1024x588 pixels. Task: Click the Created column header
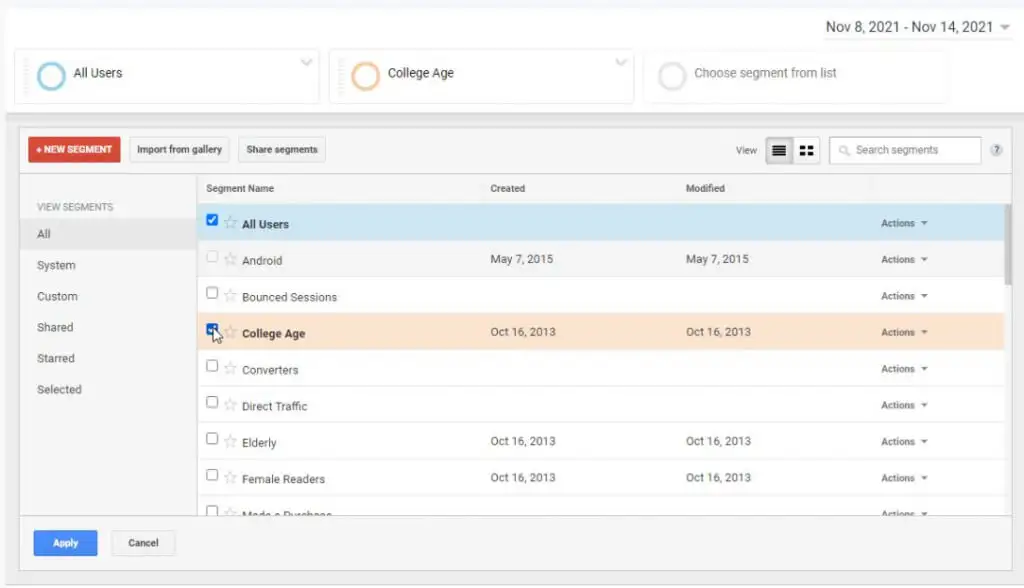tap(507, 188)
